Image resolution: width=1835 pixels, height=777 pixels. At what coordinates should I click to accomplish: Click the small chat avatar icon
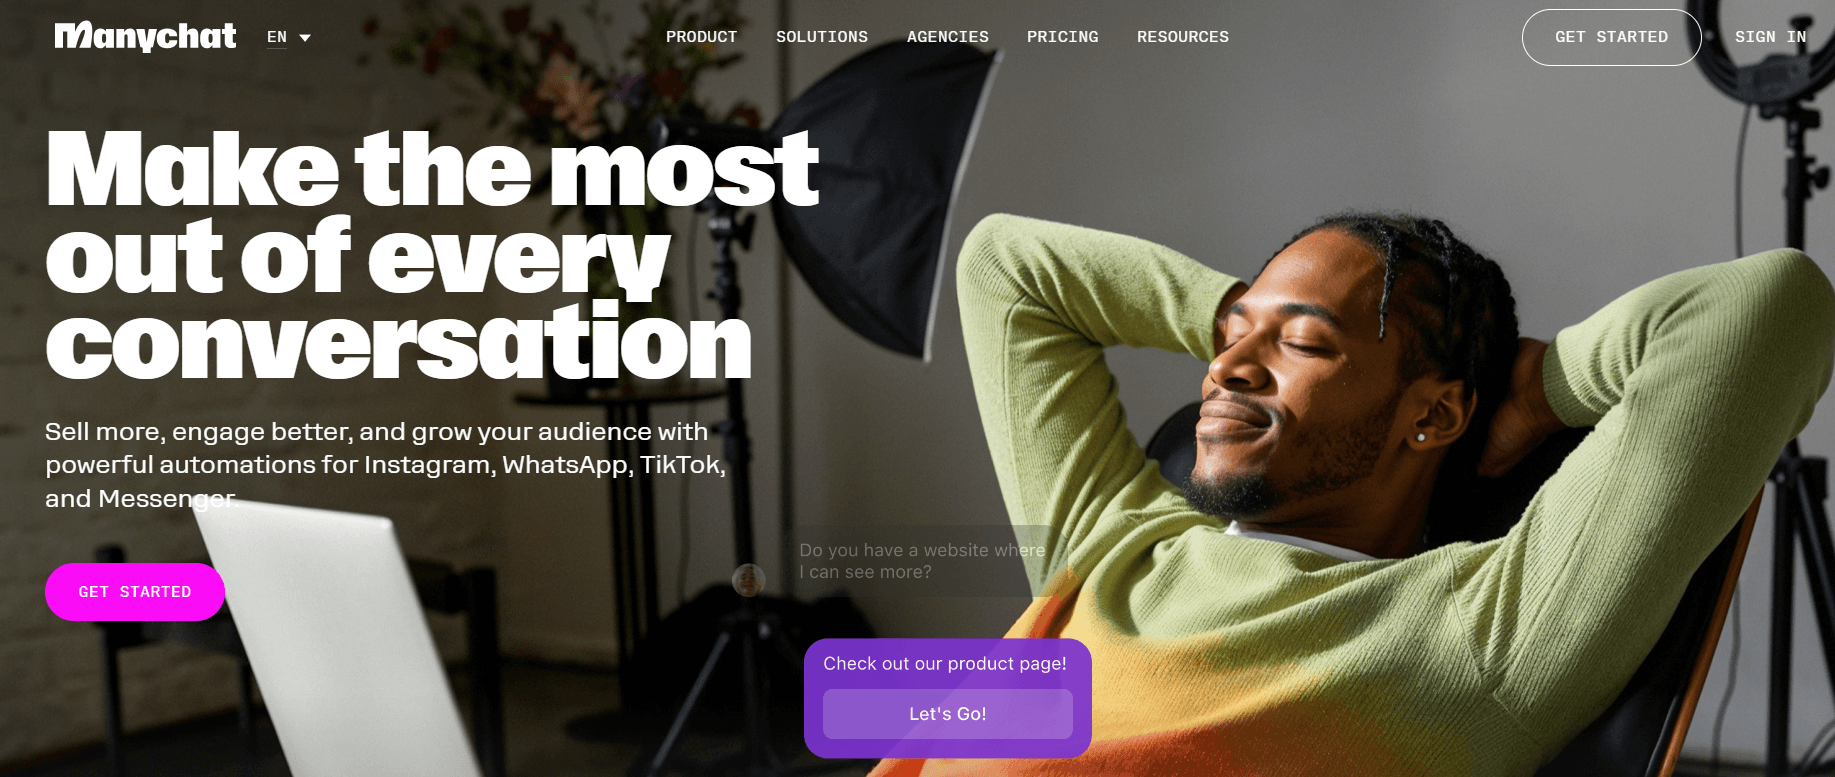tap(749, 580)
